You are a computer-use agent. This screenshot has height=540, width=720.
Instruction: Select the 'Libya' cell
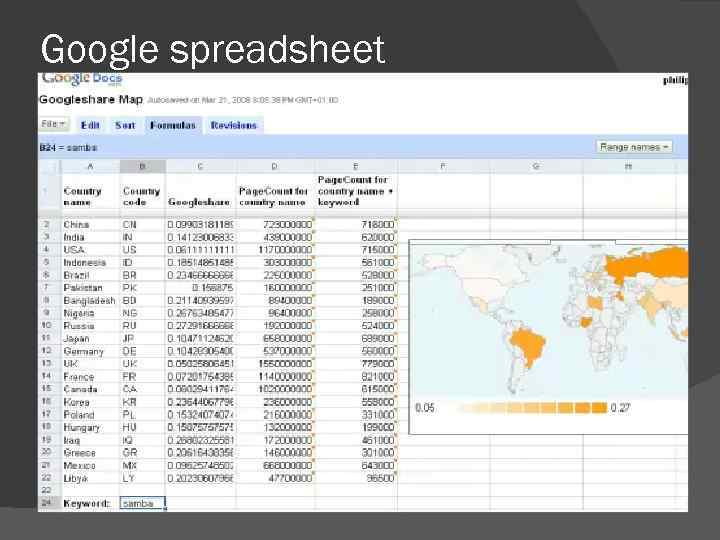(90, 478)
